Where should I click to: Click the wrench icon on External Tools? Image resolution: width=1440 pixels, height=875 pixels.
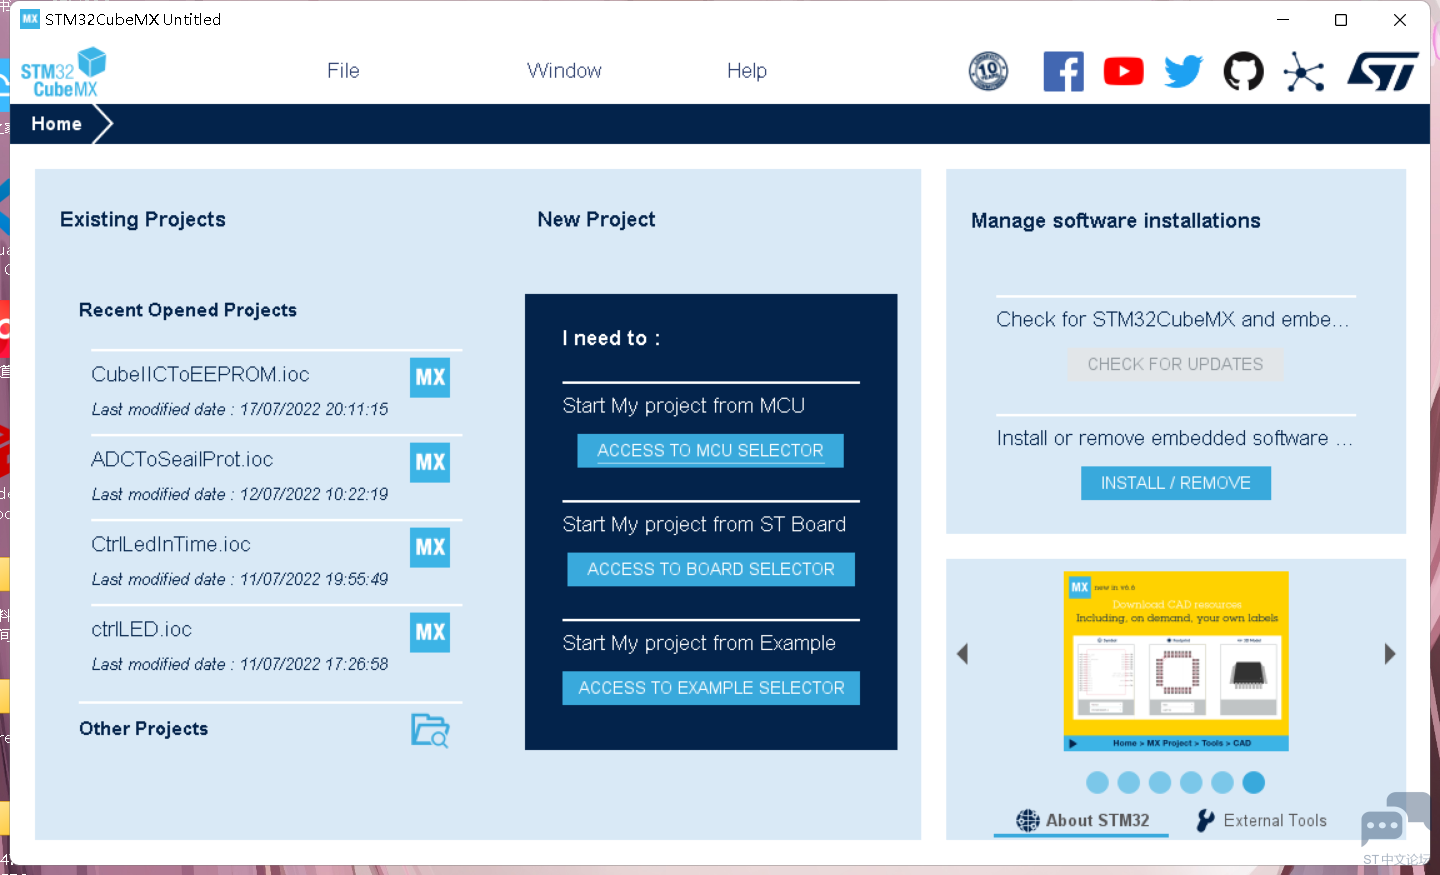[1206, 821]
